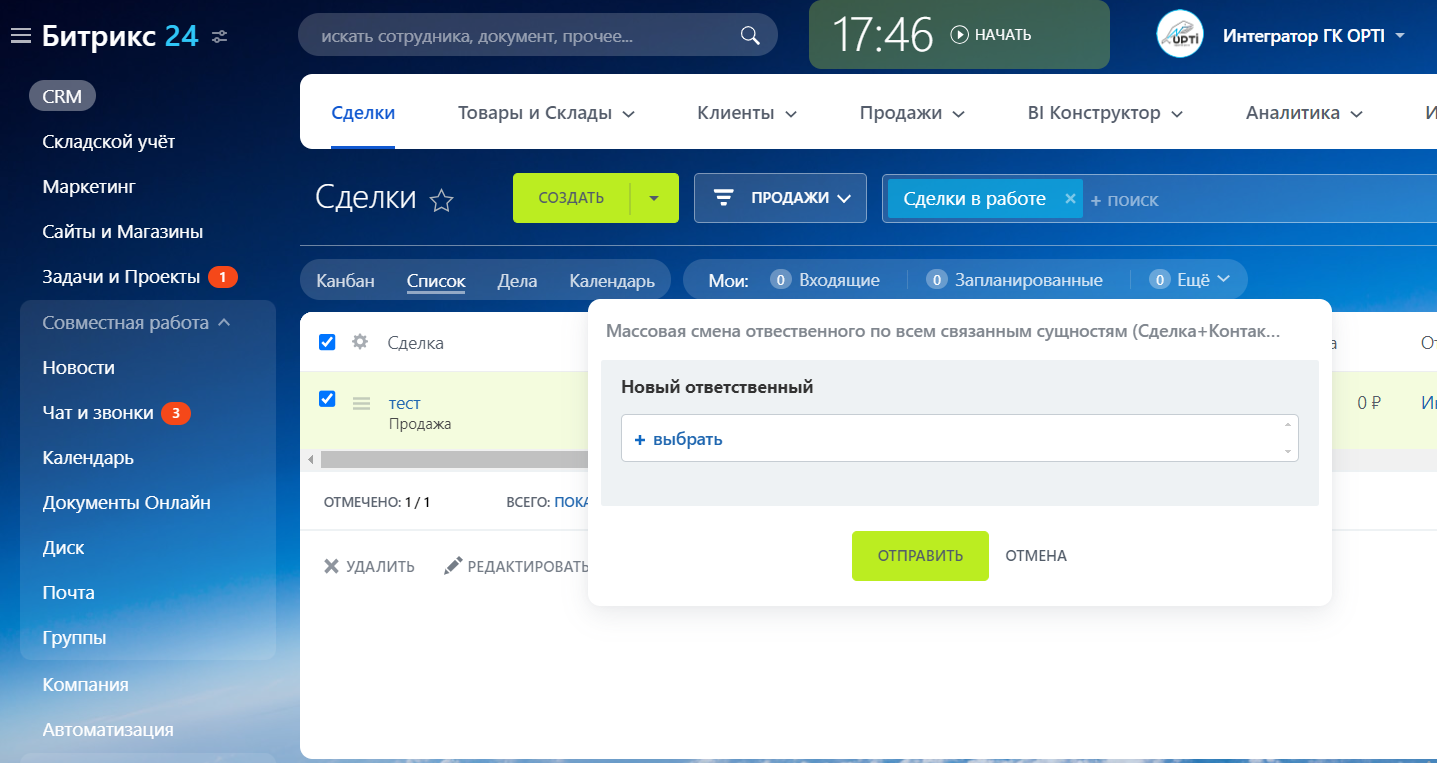Viewport: 1437px width, 763px height.
Task: Open Диск in sidebar
Action: click(x=63, y=548)
